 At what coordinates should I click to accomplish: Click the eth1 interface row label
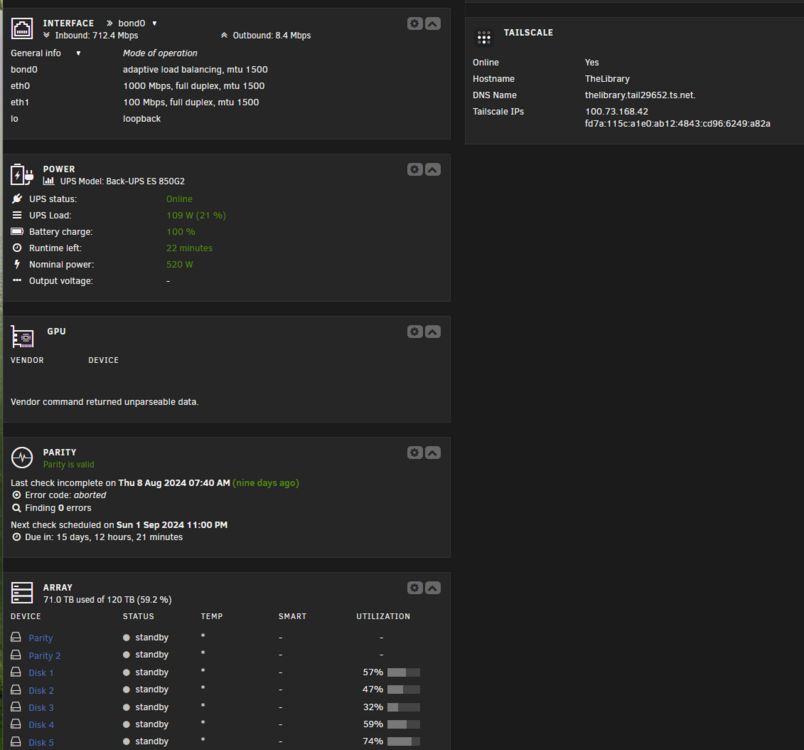point(20,102)
